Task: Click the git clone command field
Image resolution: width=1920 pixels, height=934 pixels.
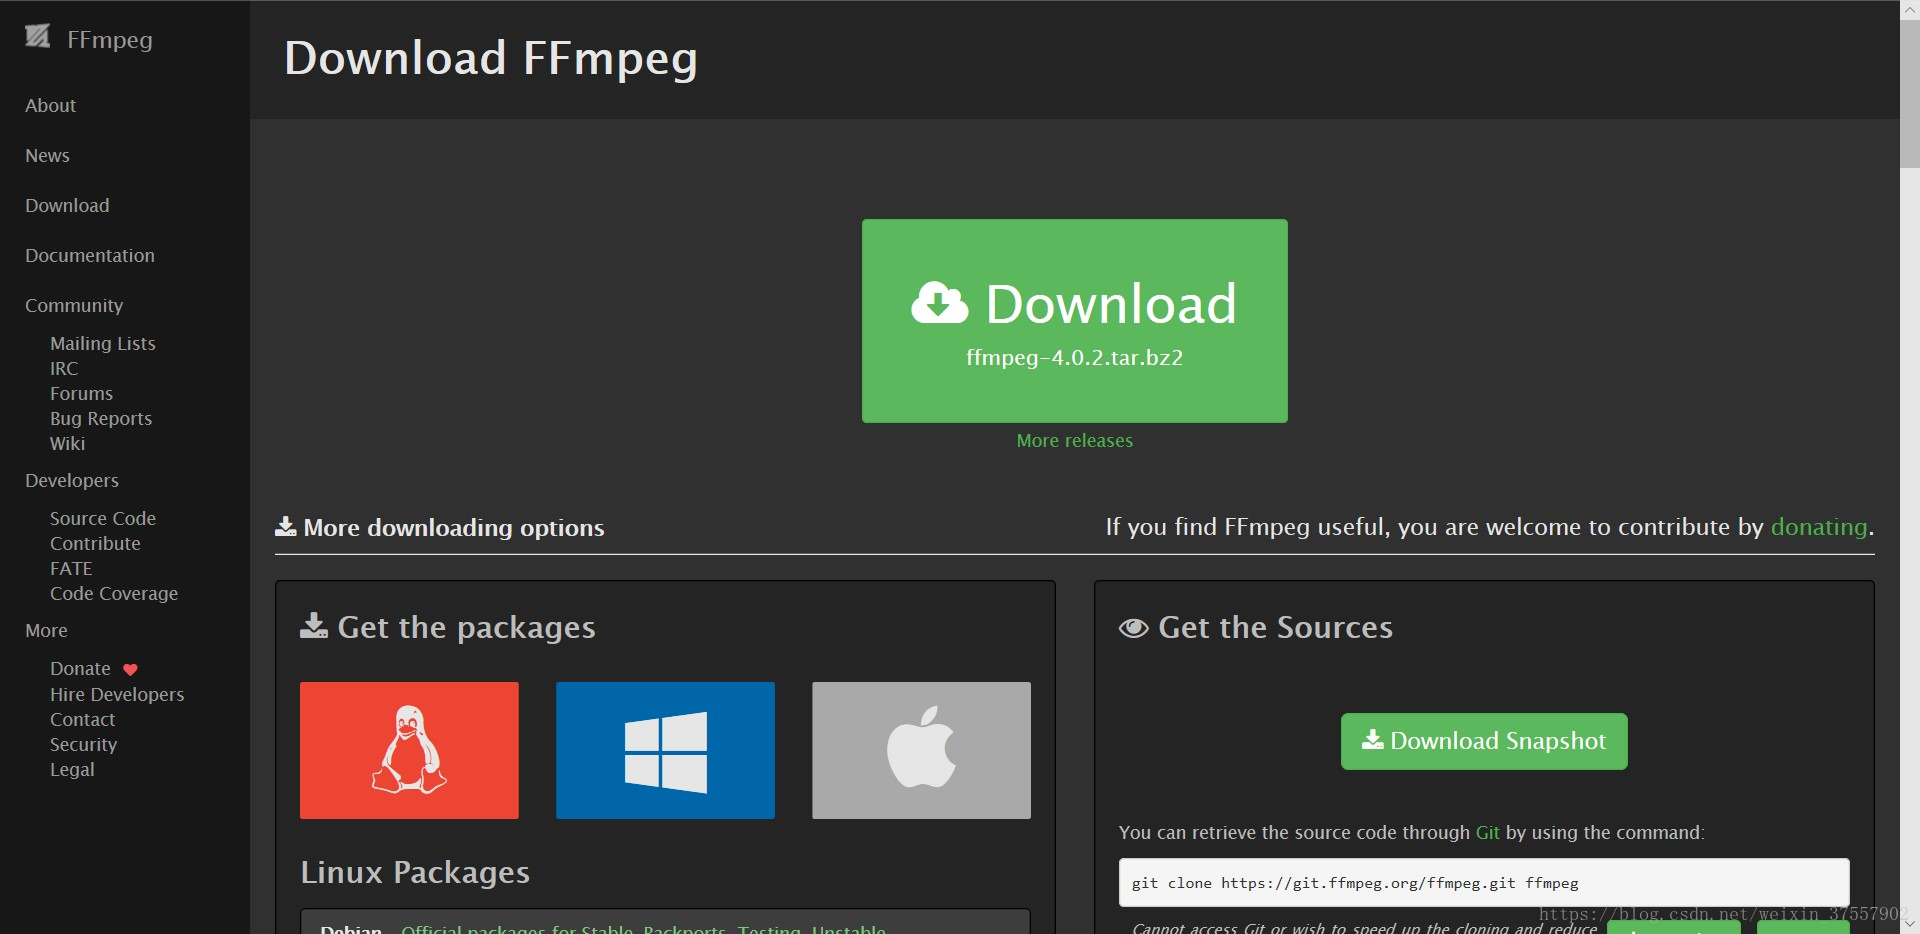Action: [1484, 883]
